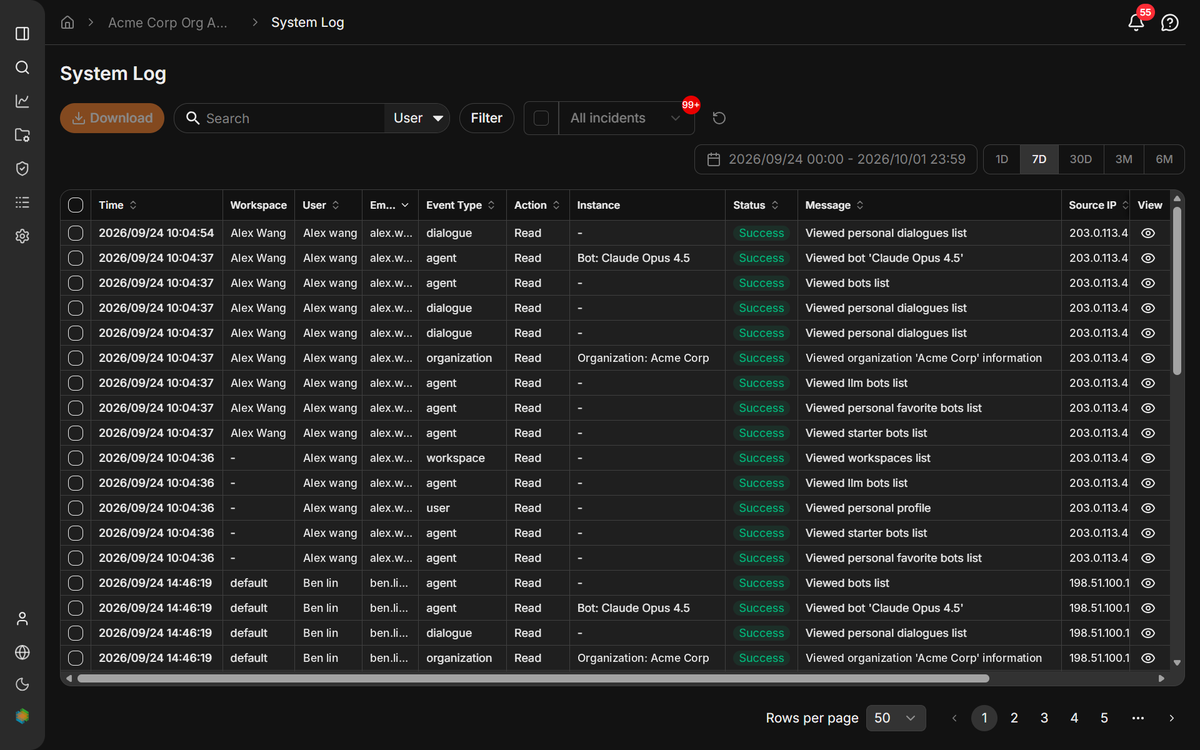Open the search icon in sidebar
The image size is (1200, 750).
pos(22,68)
